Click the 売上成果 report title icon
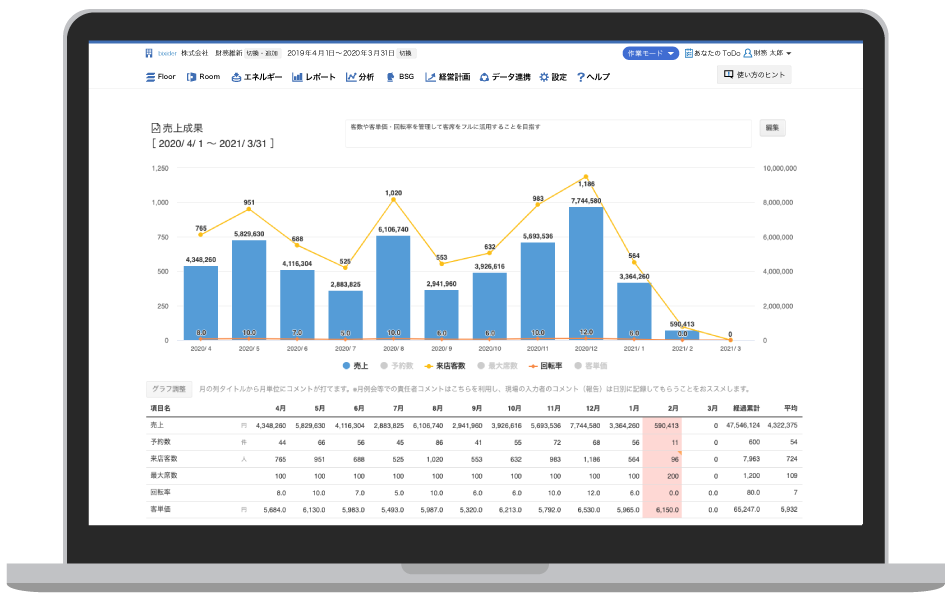The height and width of the screenshot is (600, 950). point(156,128)
